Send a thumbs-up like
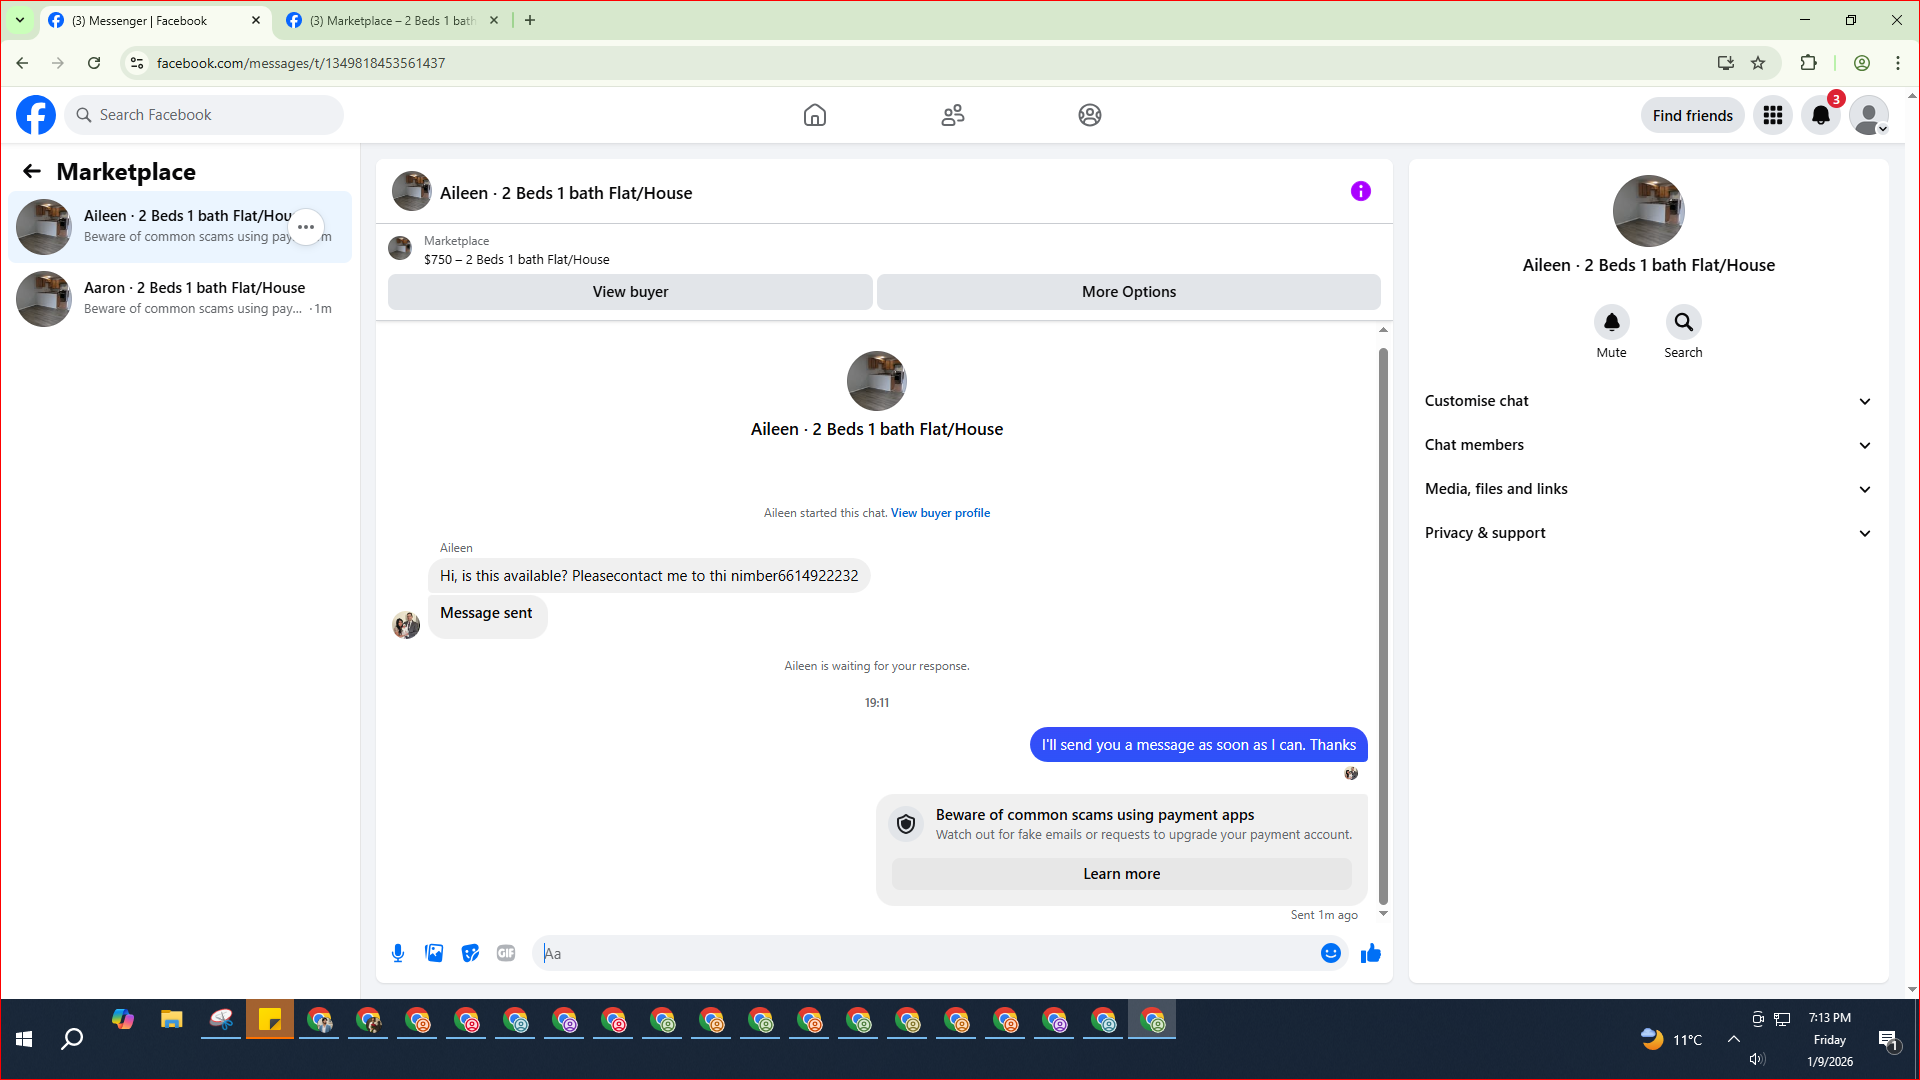1920x1080 pixels. click(1370, 953)
